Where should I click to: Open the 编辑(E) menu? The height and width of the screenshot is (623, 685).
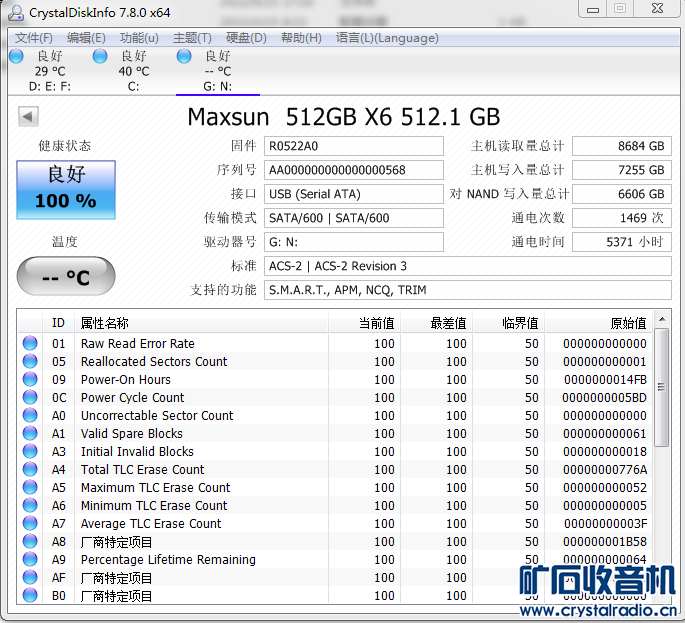86,38
